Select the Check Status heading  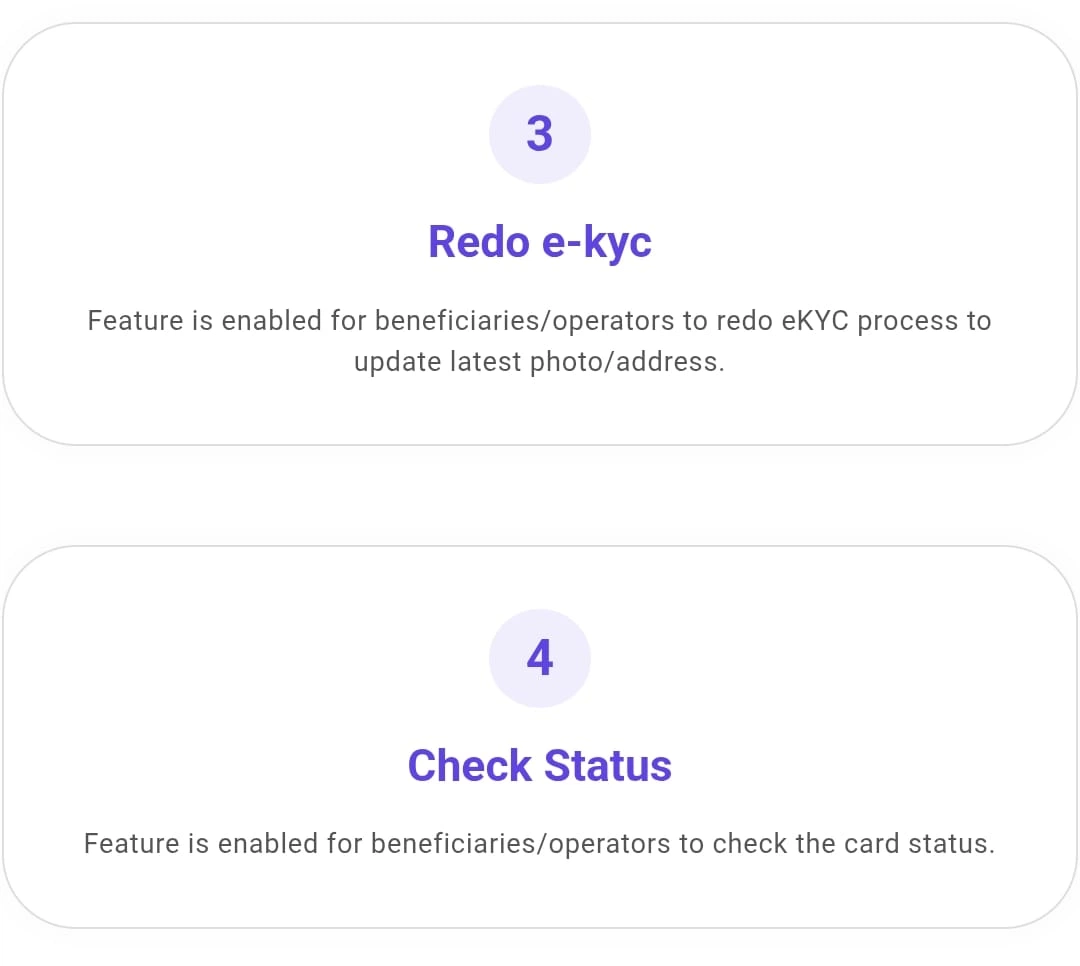pyautogui.click(x=539, y=766)
